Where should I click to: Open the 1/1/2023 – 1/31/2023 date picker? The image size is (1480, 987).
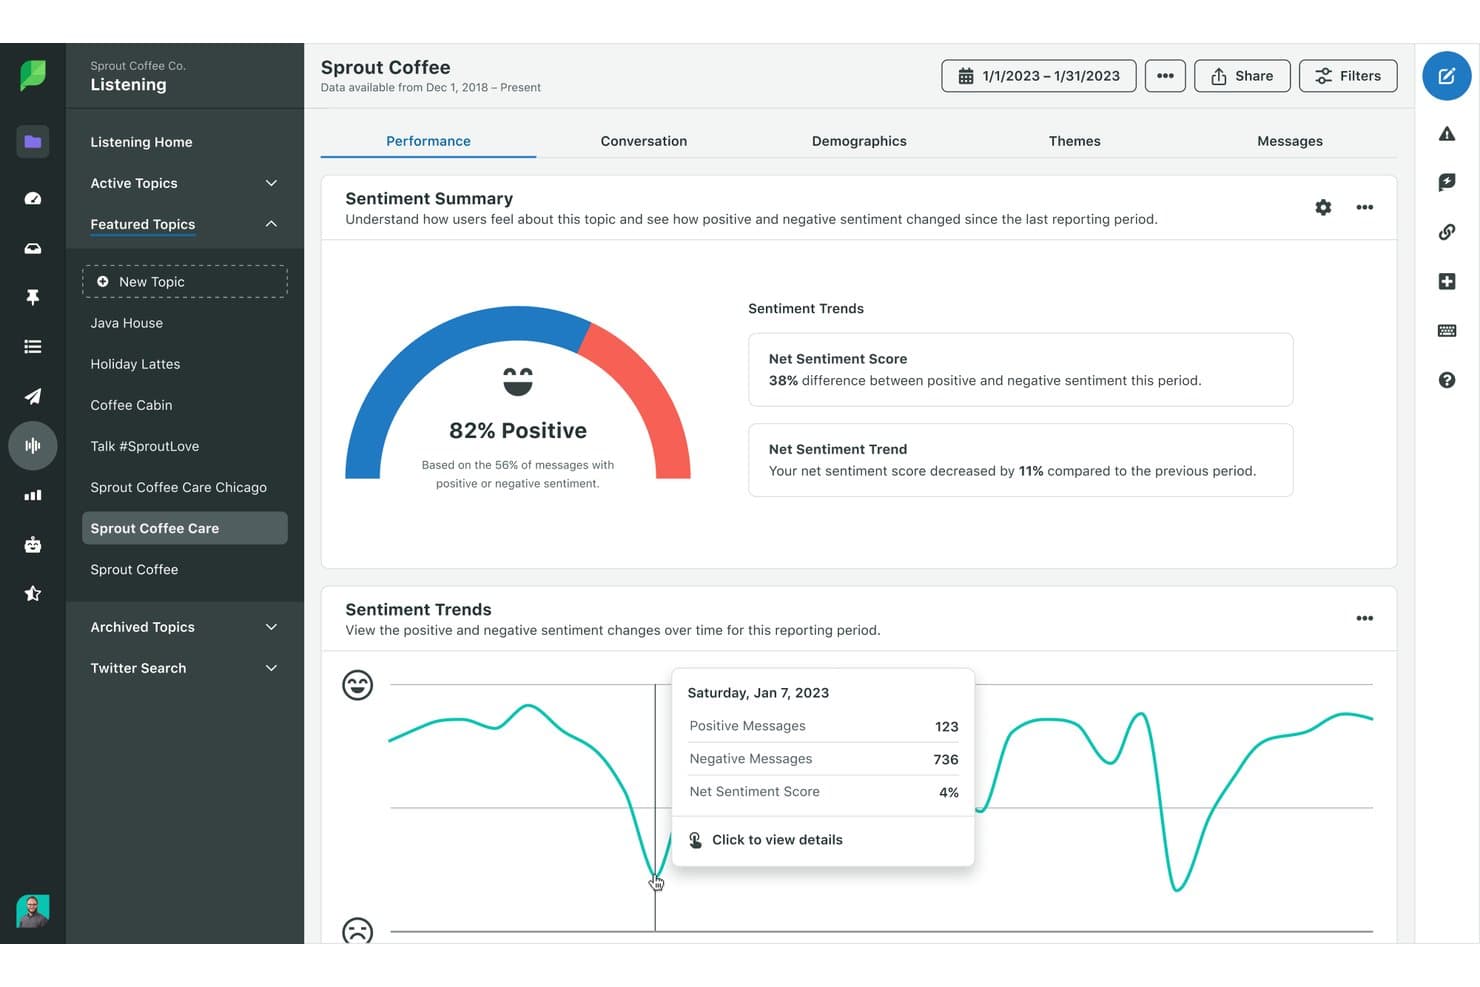[x=1038, y=76]
